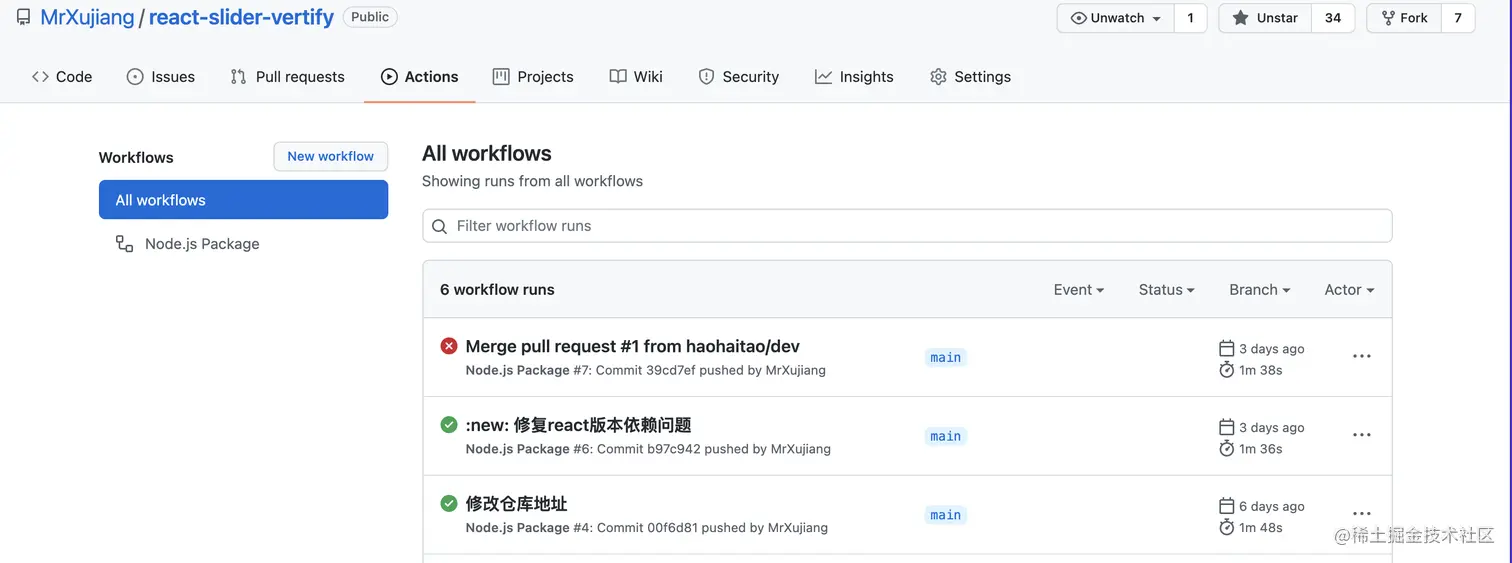Image resolution: width=1512 pixels, height=563 pixels.
Task: Click the Unstar button
Action: [1265, 18]
